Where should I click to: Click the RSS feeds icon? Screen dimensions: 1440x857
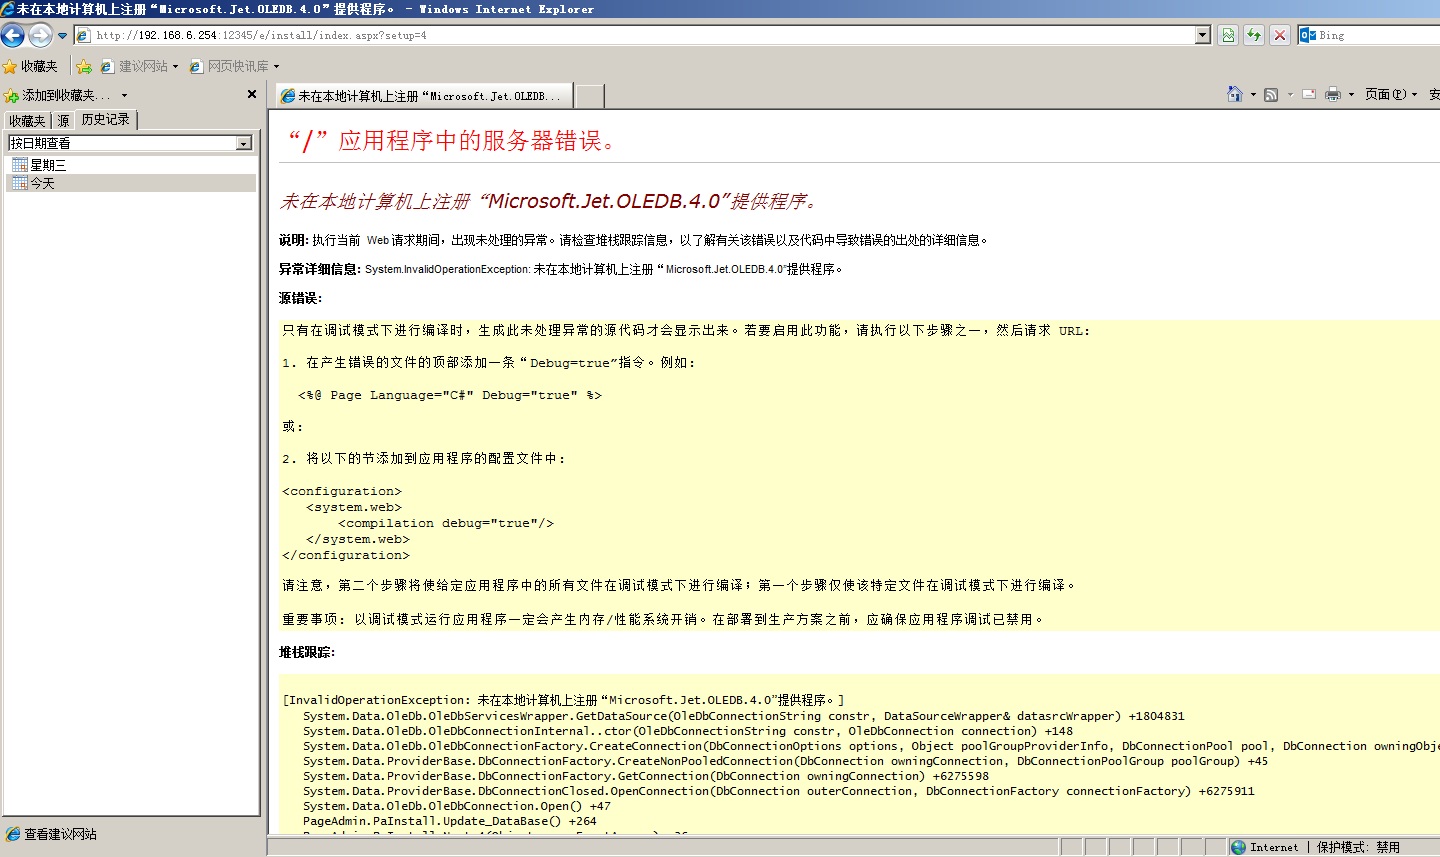click(x=1271, y=95)
